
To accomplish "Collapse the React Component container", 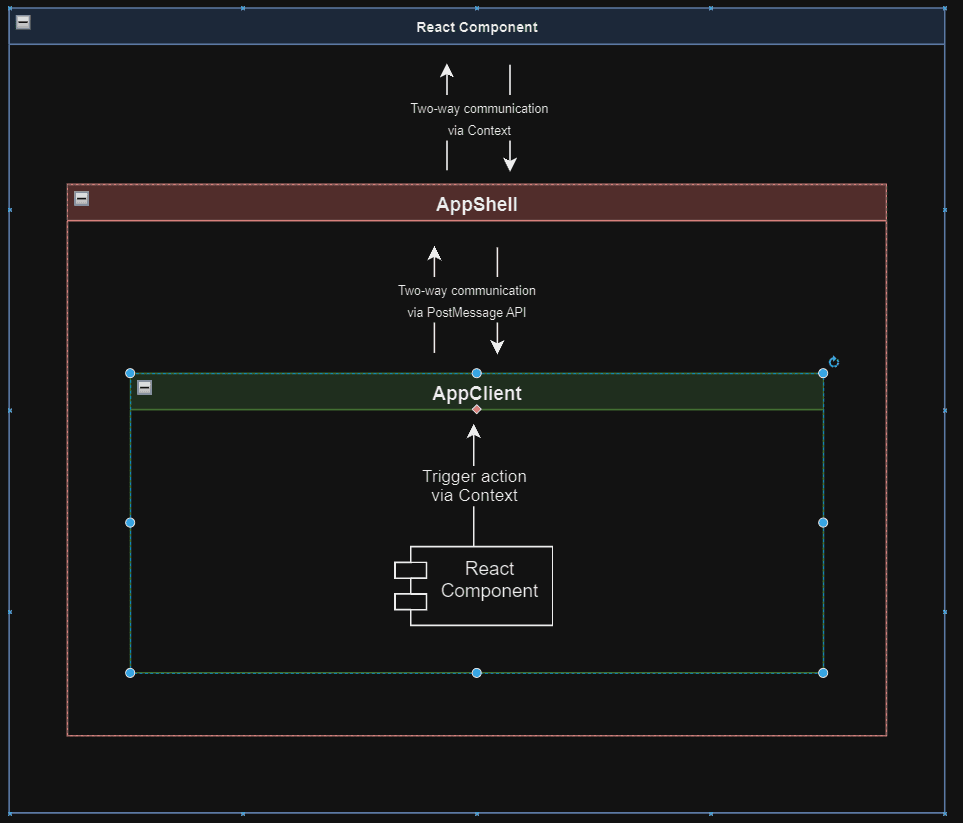I will click(x=22, y=21).
